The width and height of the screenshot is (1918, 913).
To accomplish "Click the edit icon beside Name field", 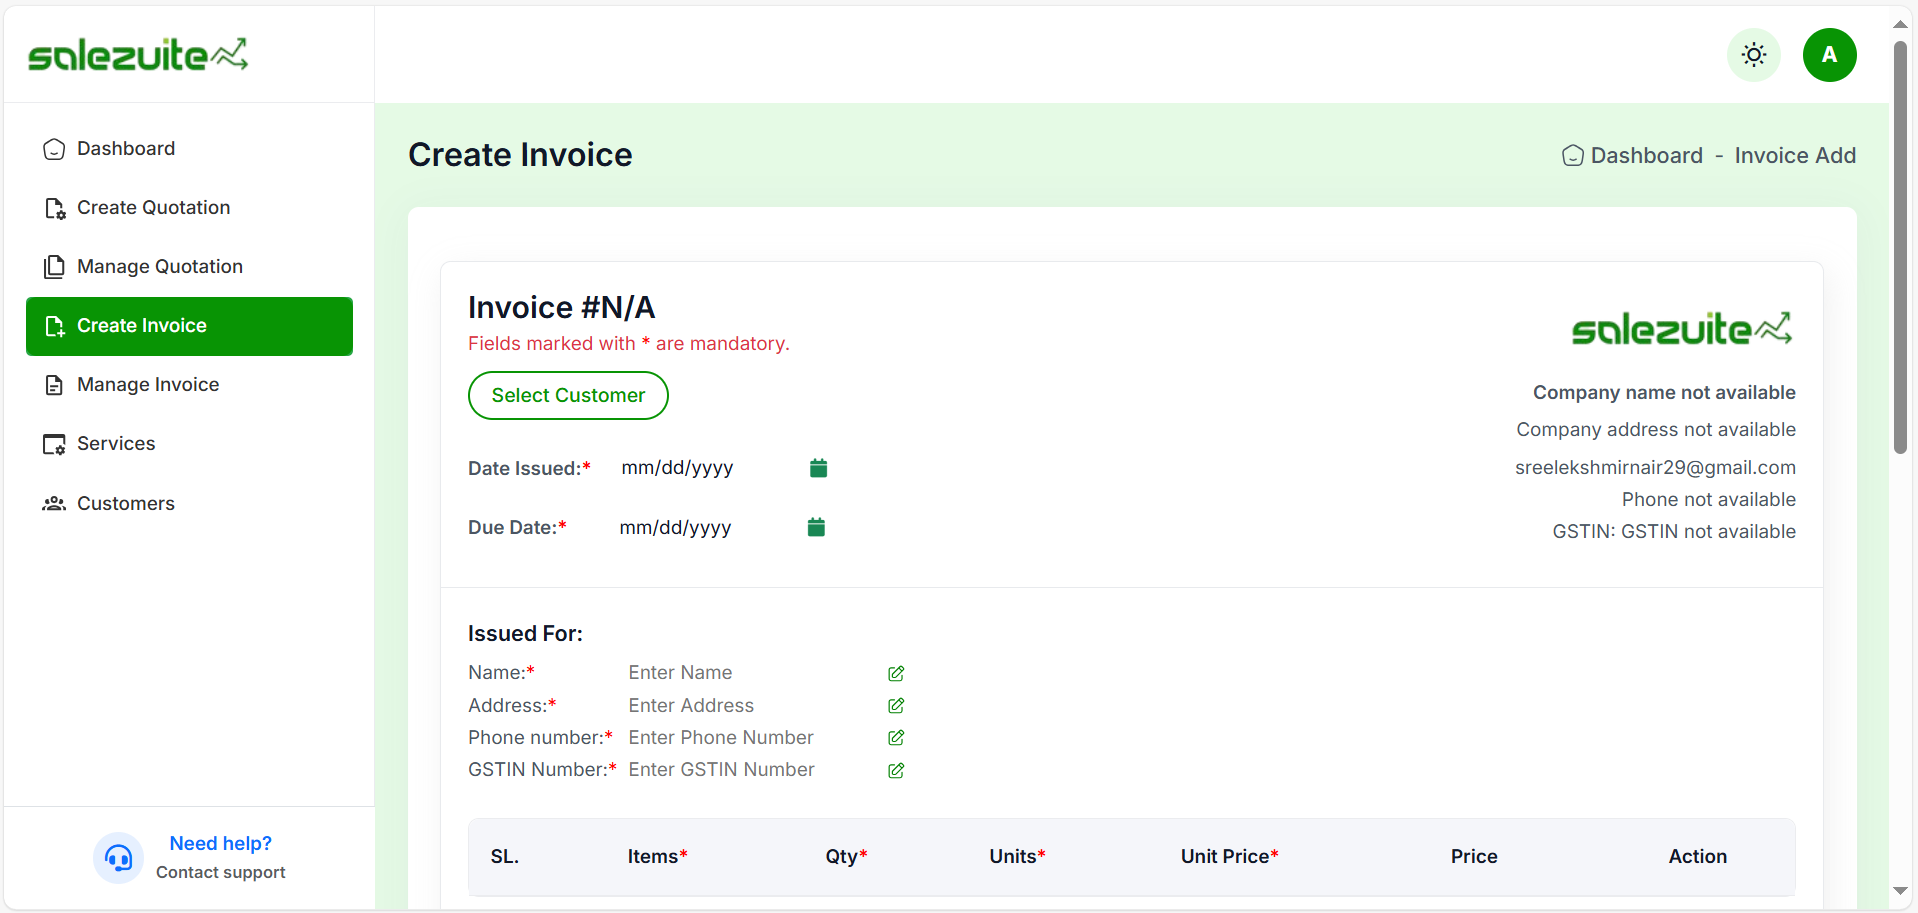I will point(896,674).
